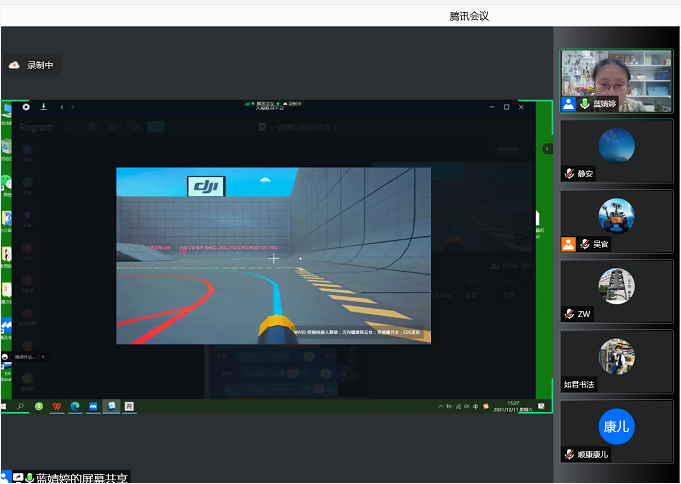Viewport: 681px width, 484px height.
Task: Select 如君书法 participant avatar
Action: [x=616, y=356]
